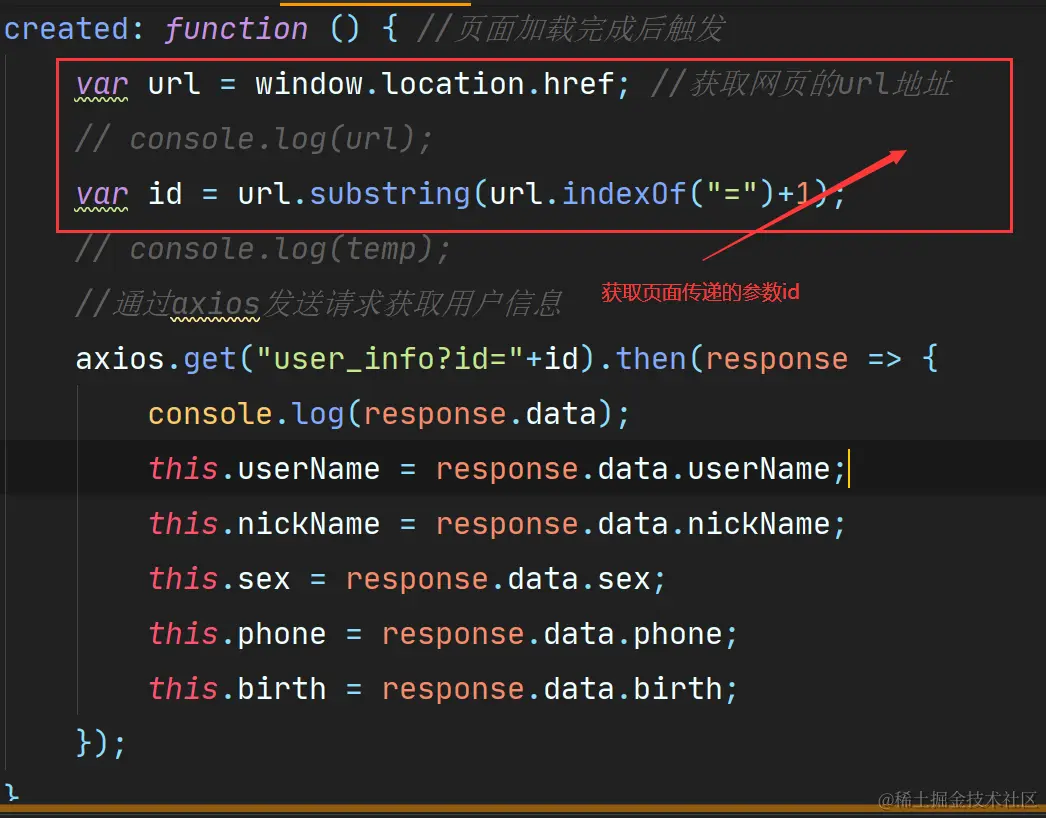Click the 'function' keyword on the first line
1046x818 pixels.
[x=236, y=29]
